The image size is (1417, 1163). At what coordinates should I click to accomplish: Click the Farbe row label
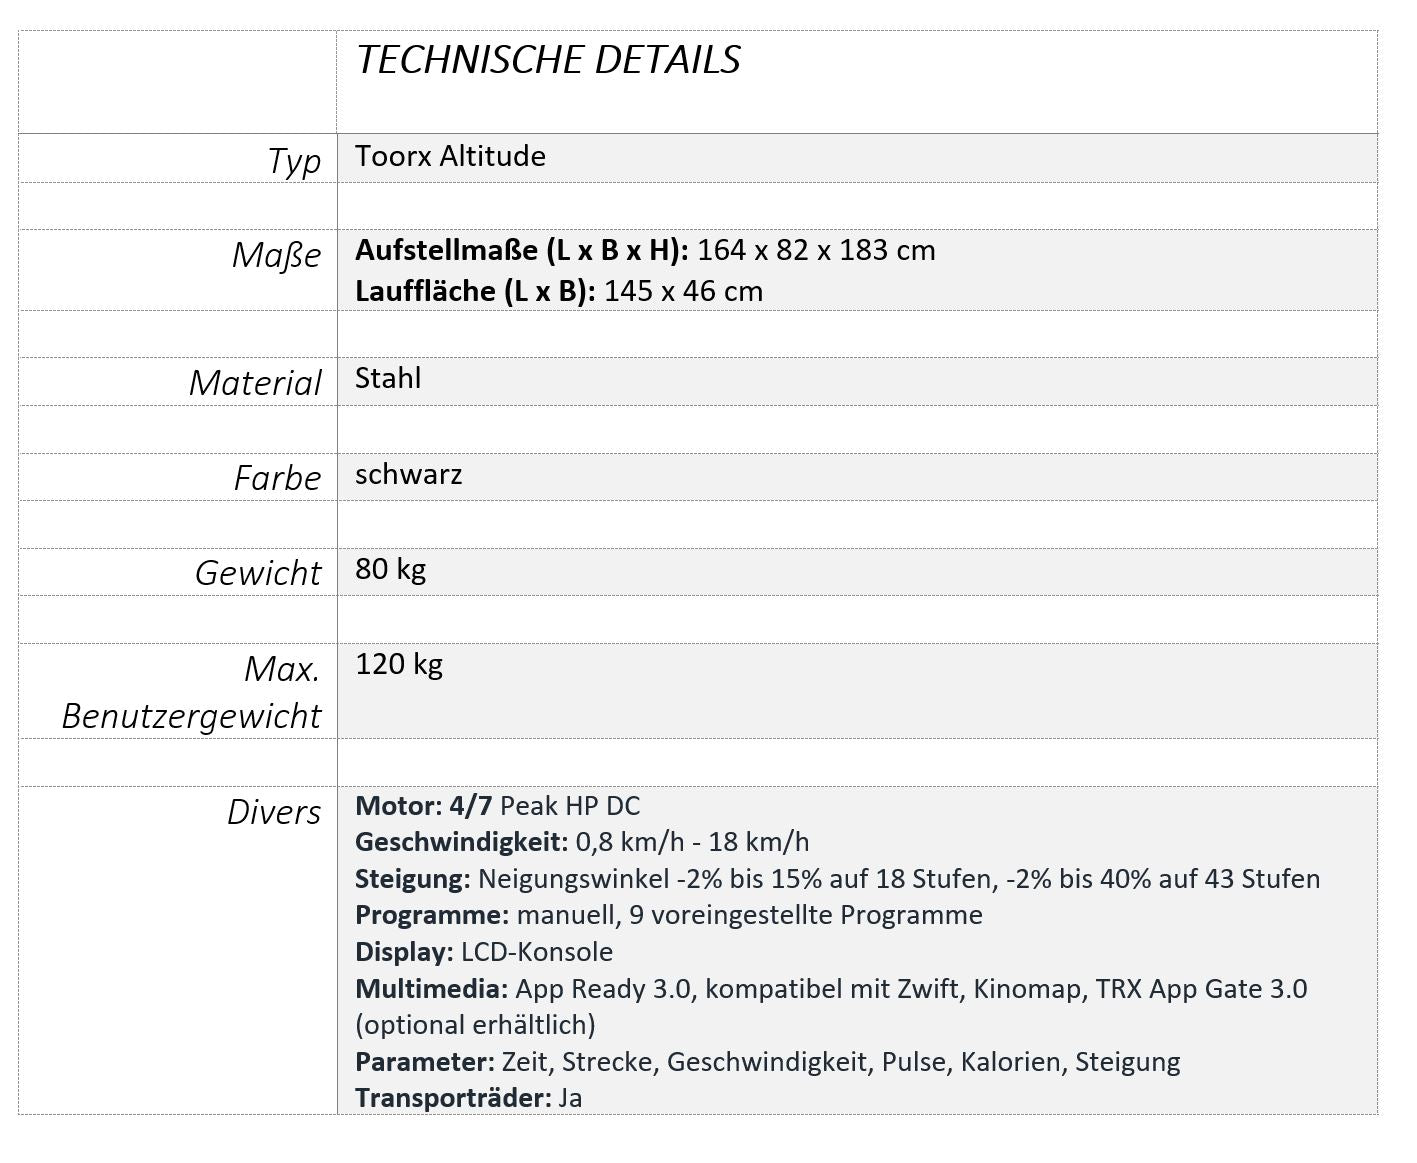pos(277,478)
